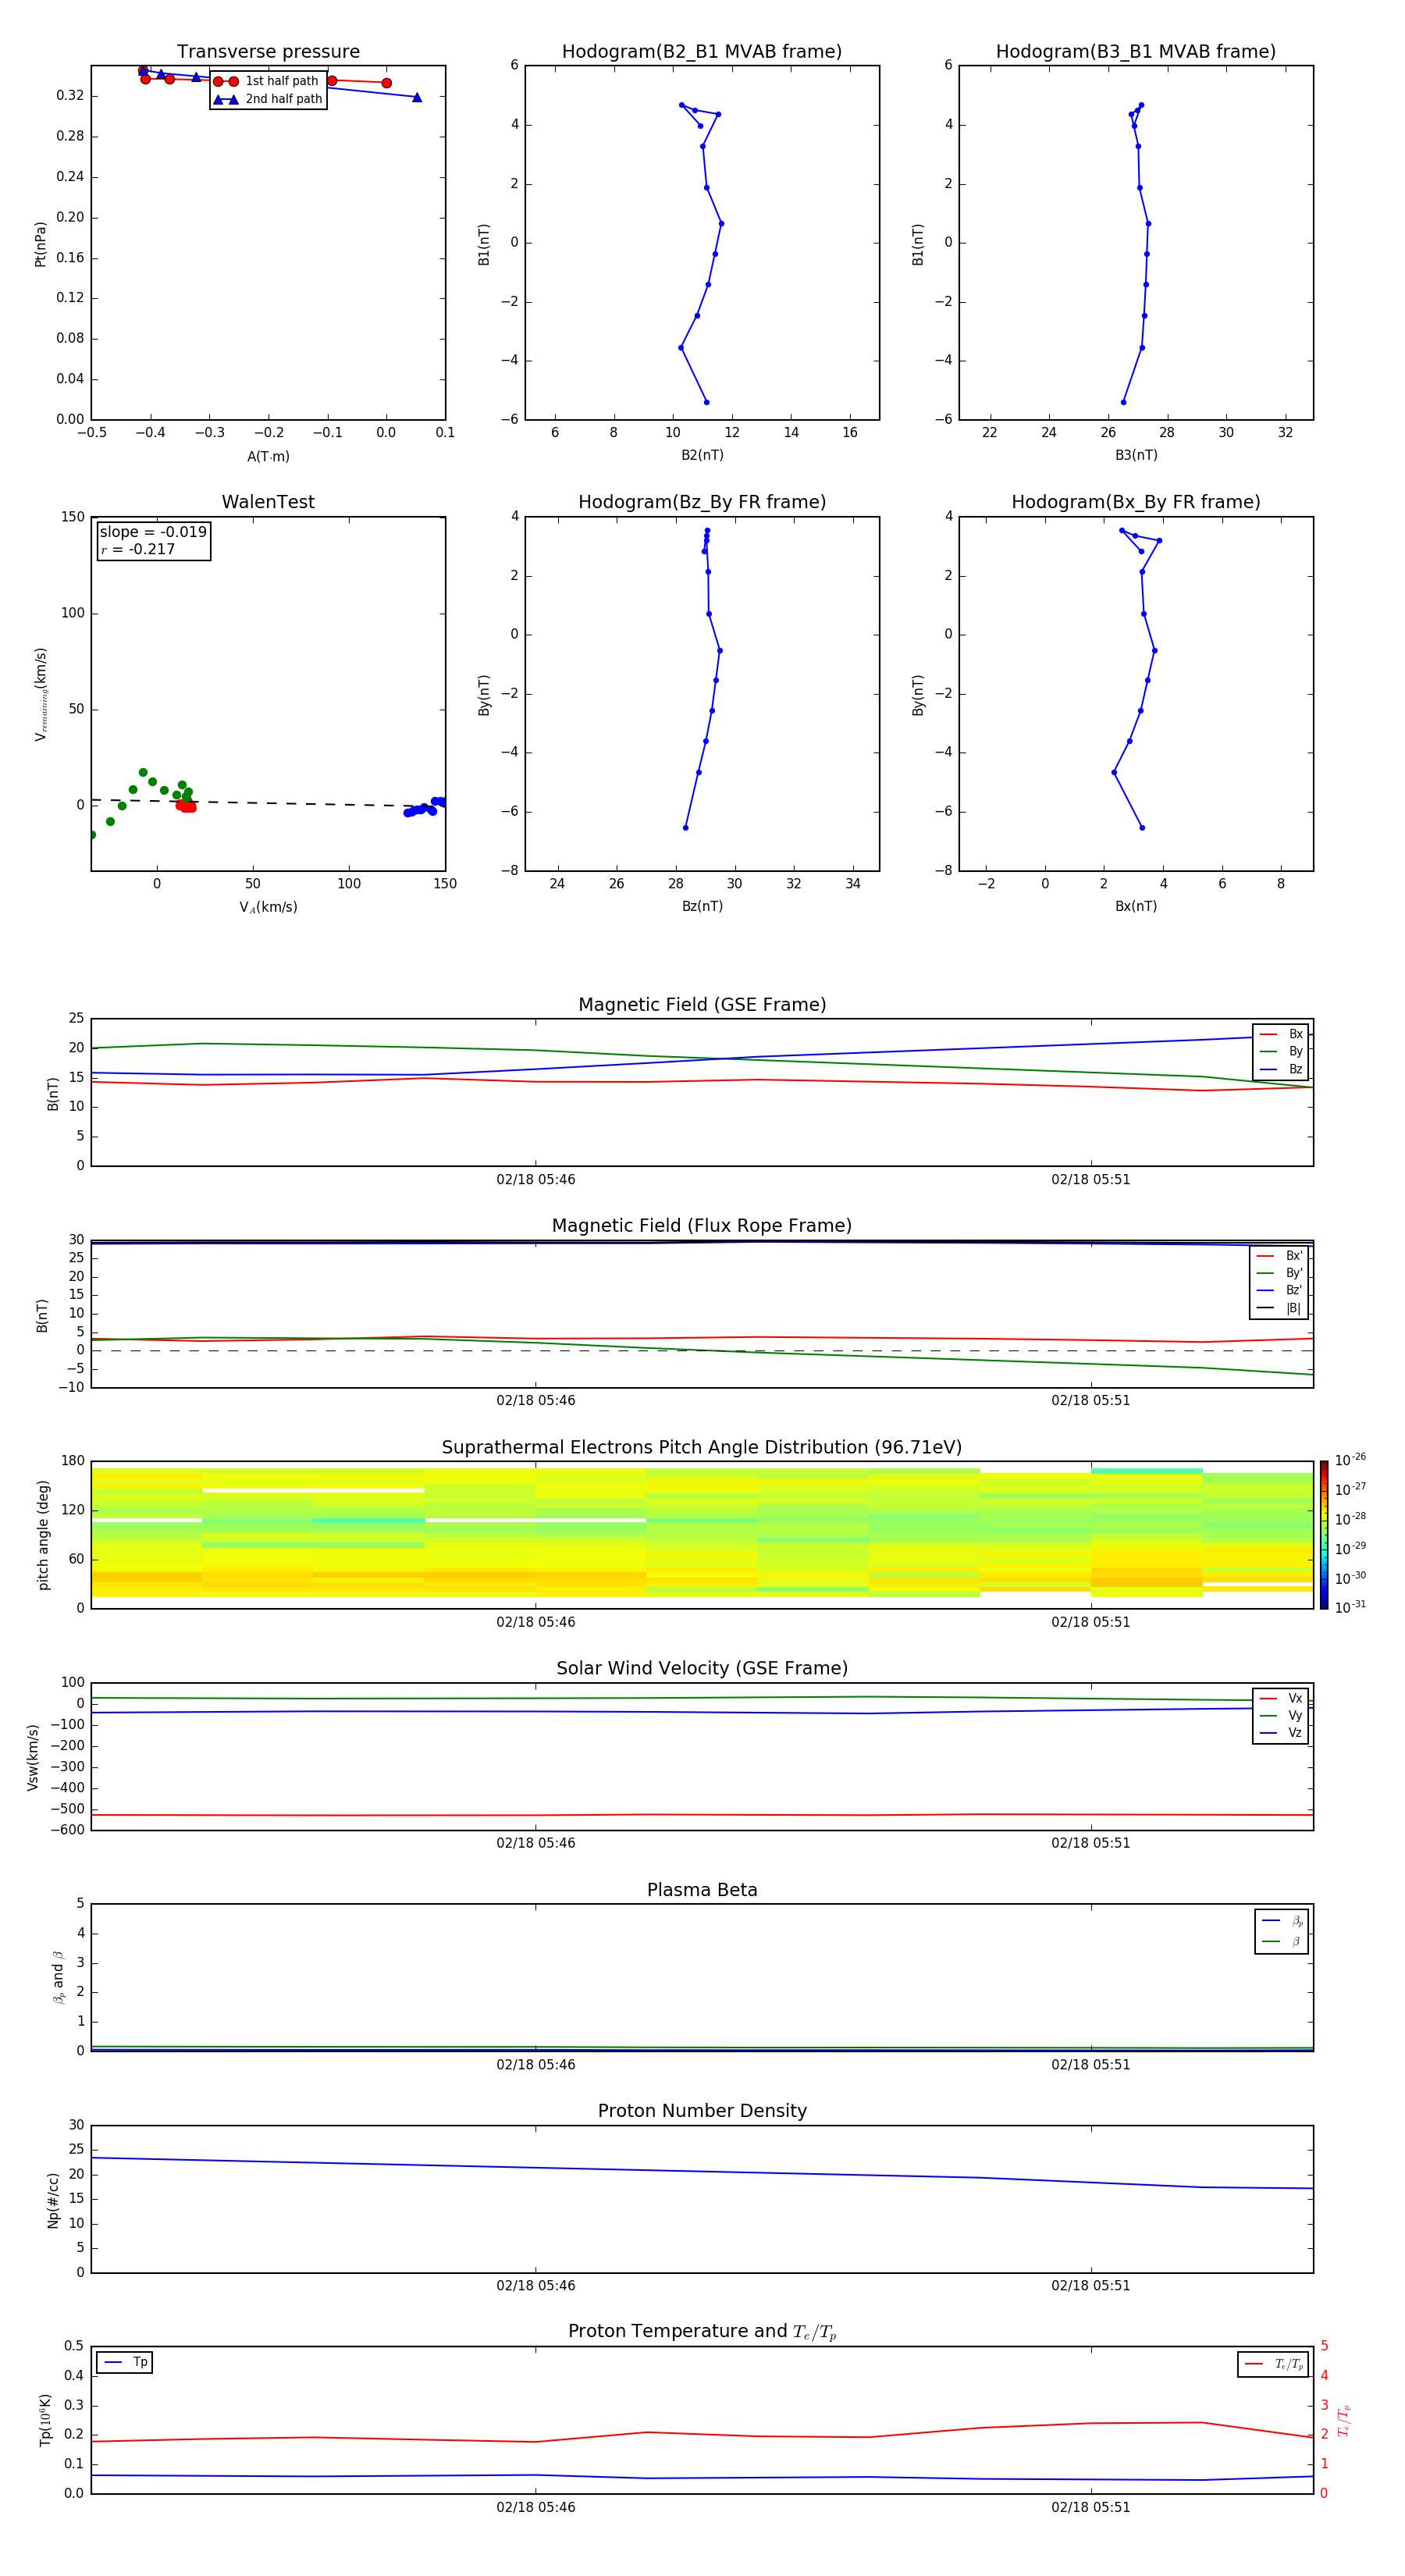Click the 'slope = -0.019' annotation
The width and height of the screenshot is (1405, 2576).
coord(153,532)
